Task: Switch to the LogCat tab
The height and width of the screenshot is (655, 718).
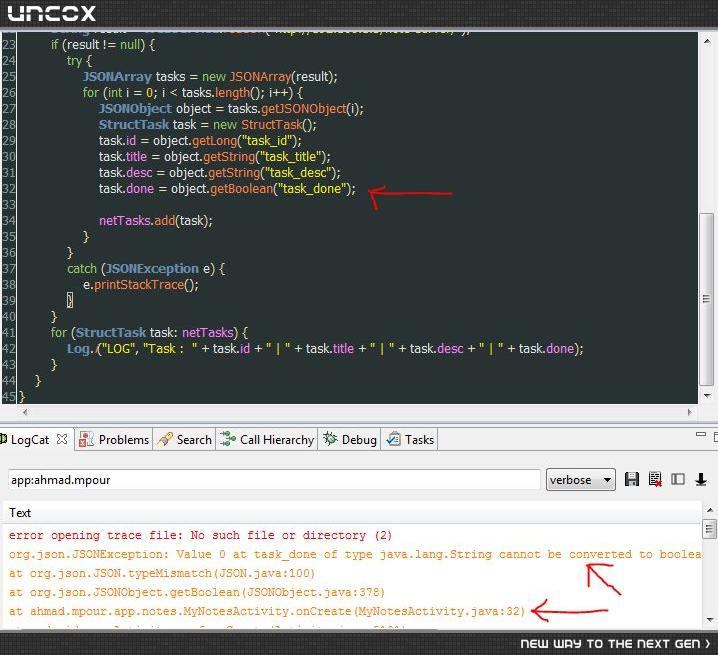Action: [30, 440]
